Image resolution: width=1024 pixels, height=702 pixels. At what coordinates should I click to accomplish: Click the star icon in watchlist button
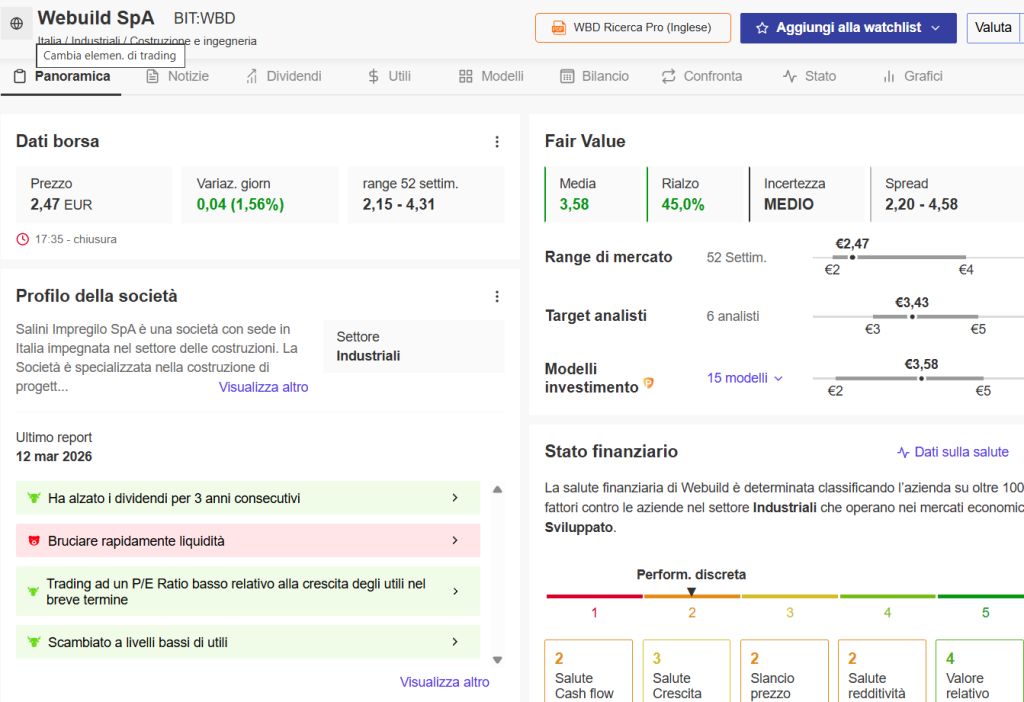(761, 28)
